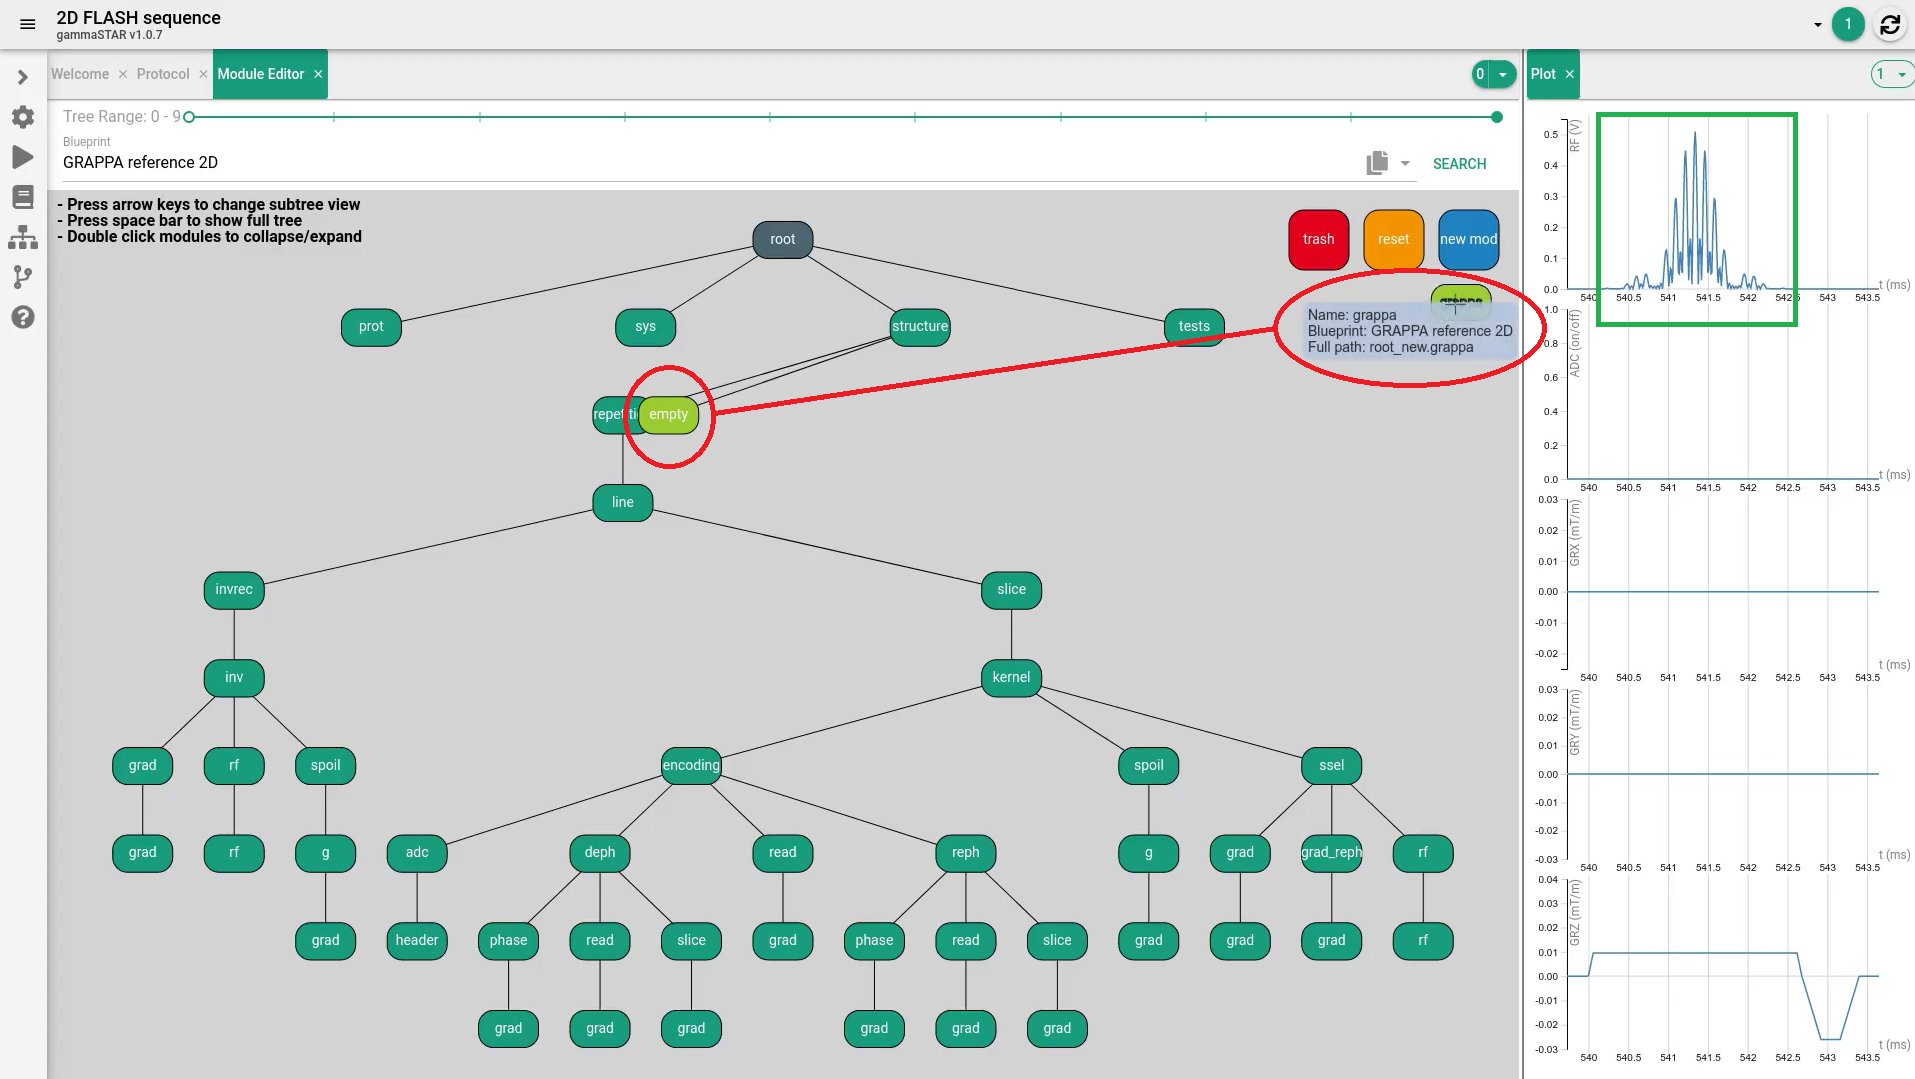Viewport: 1915px width, 1079px height.
Task: Click the SEARCH button
Action: (1459, 164)
